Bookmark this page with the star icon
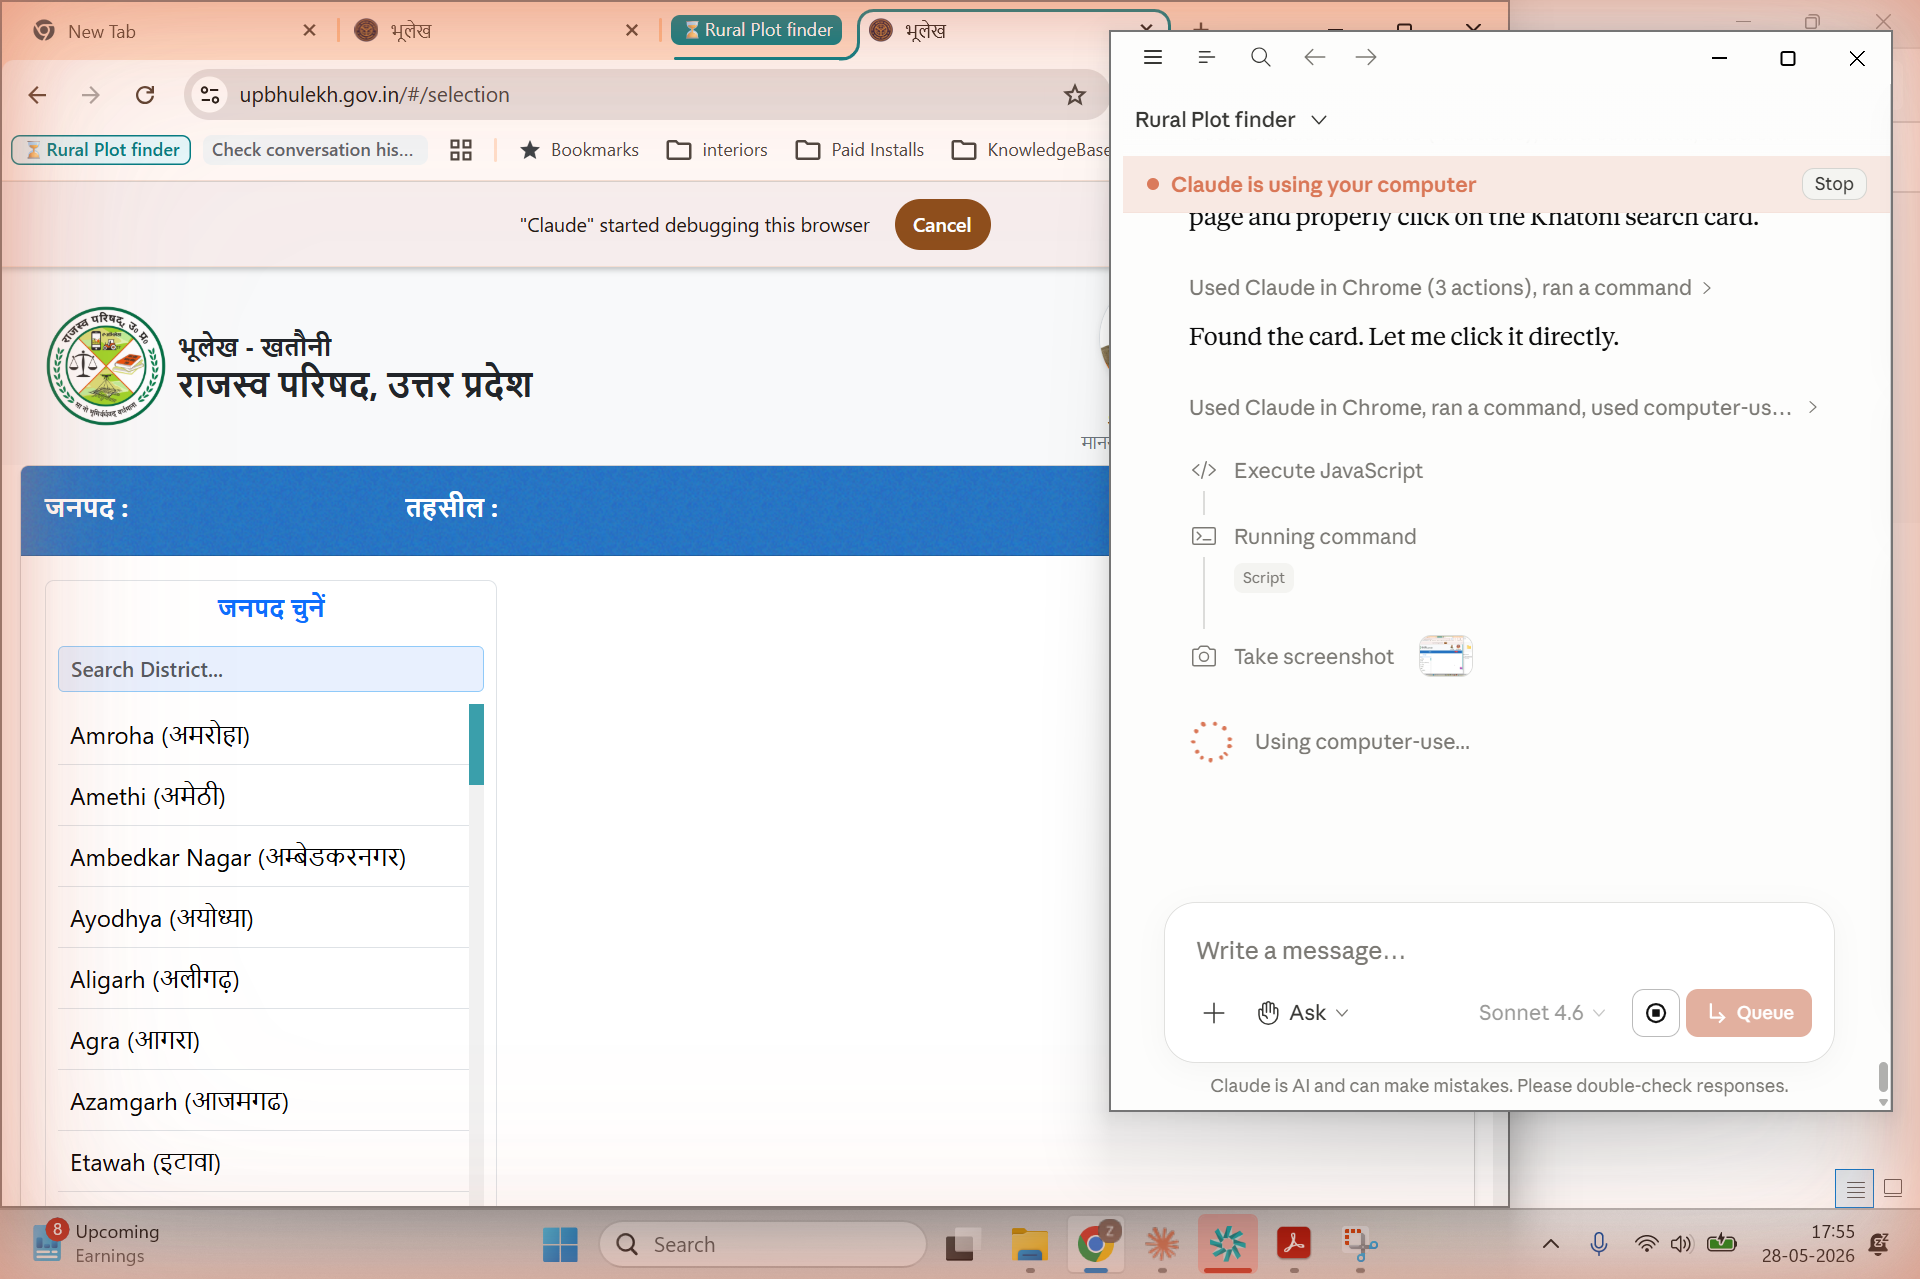 [1075, 95]
